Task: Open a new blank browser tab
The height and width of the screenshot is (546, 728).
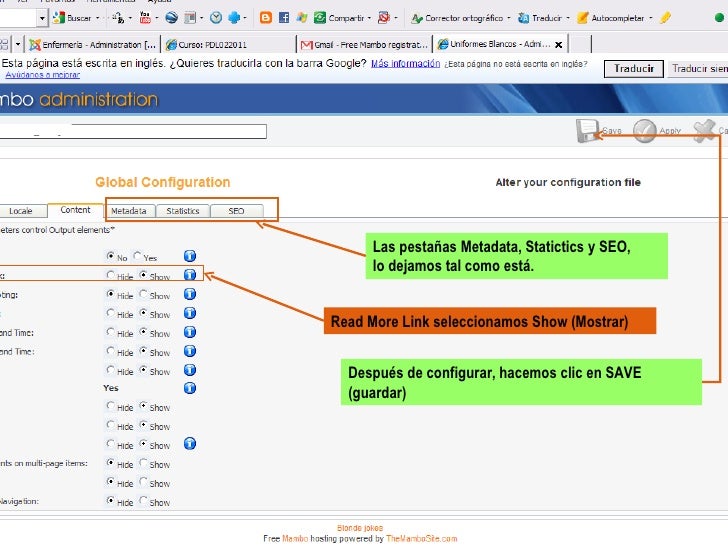Action: coord(580,45)
